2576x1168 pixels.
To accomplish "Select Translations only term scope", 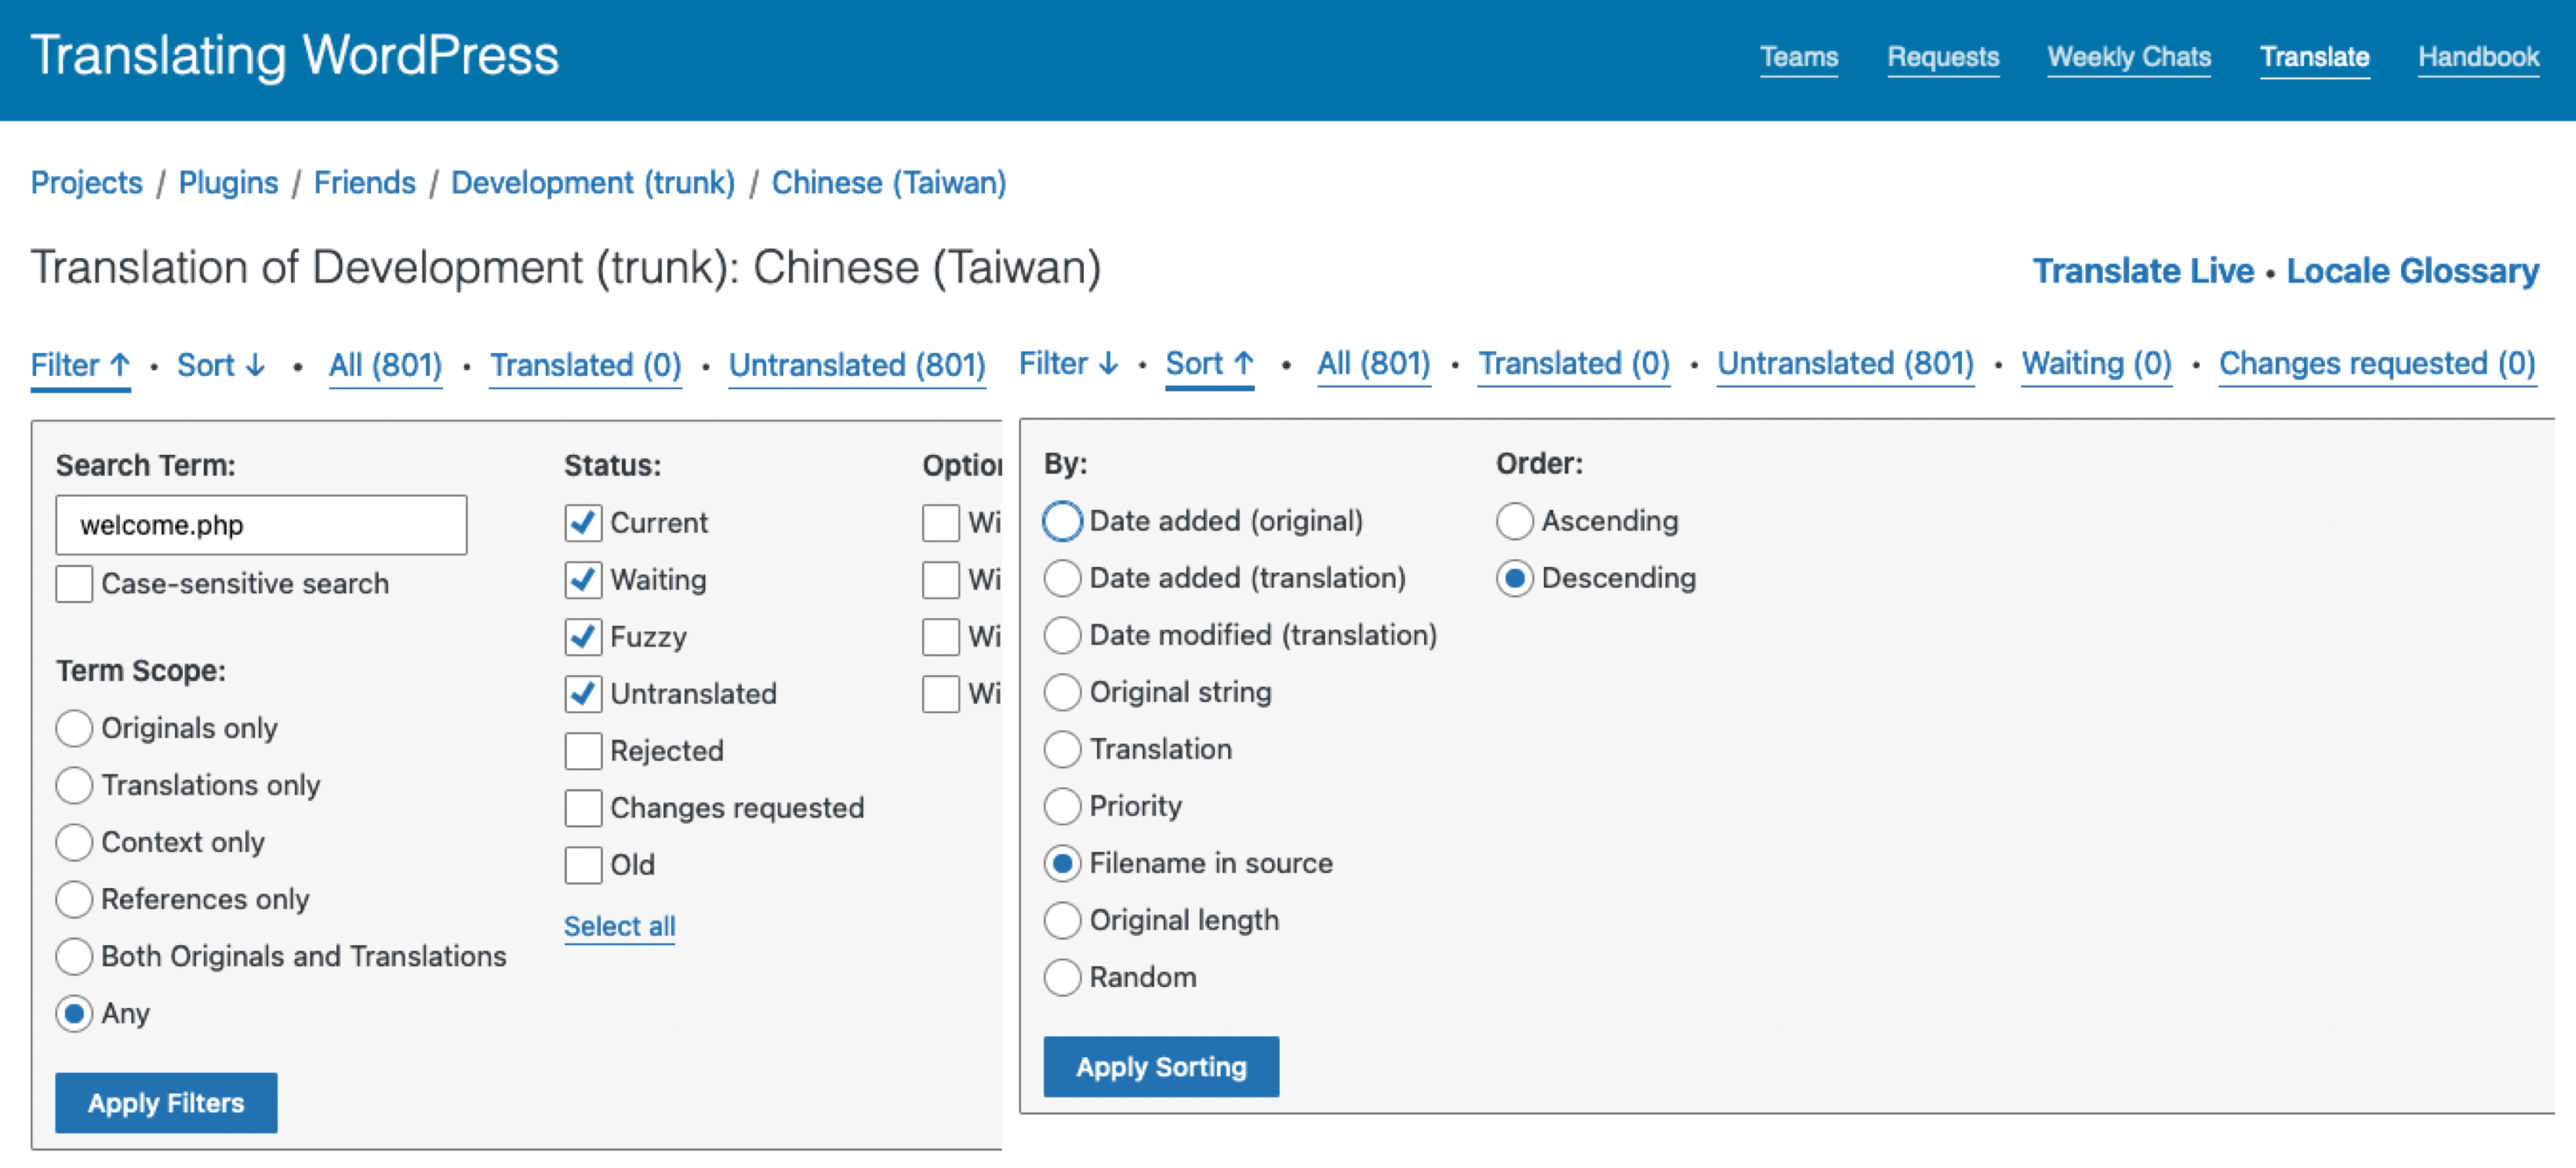I will pos(74,785).
